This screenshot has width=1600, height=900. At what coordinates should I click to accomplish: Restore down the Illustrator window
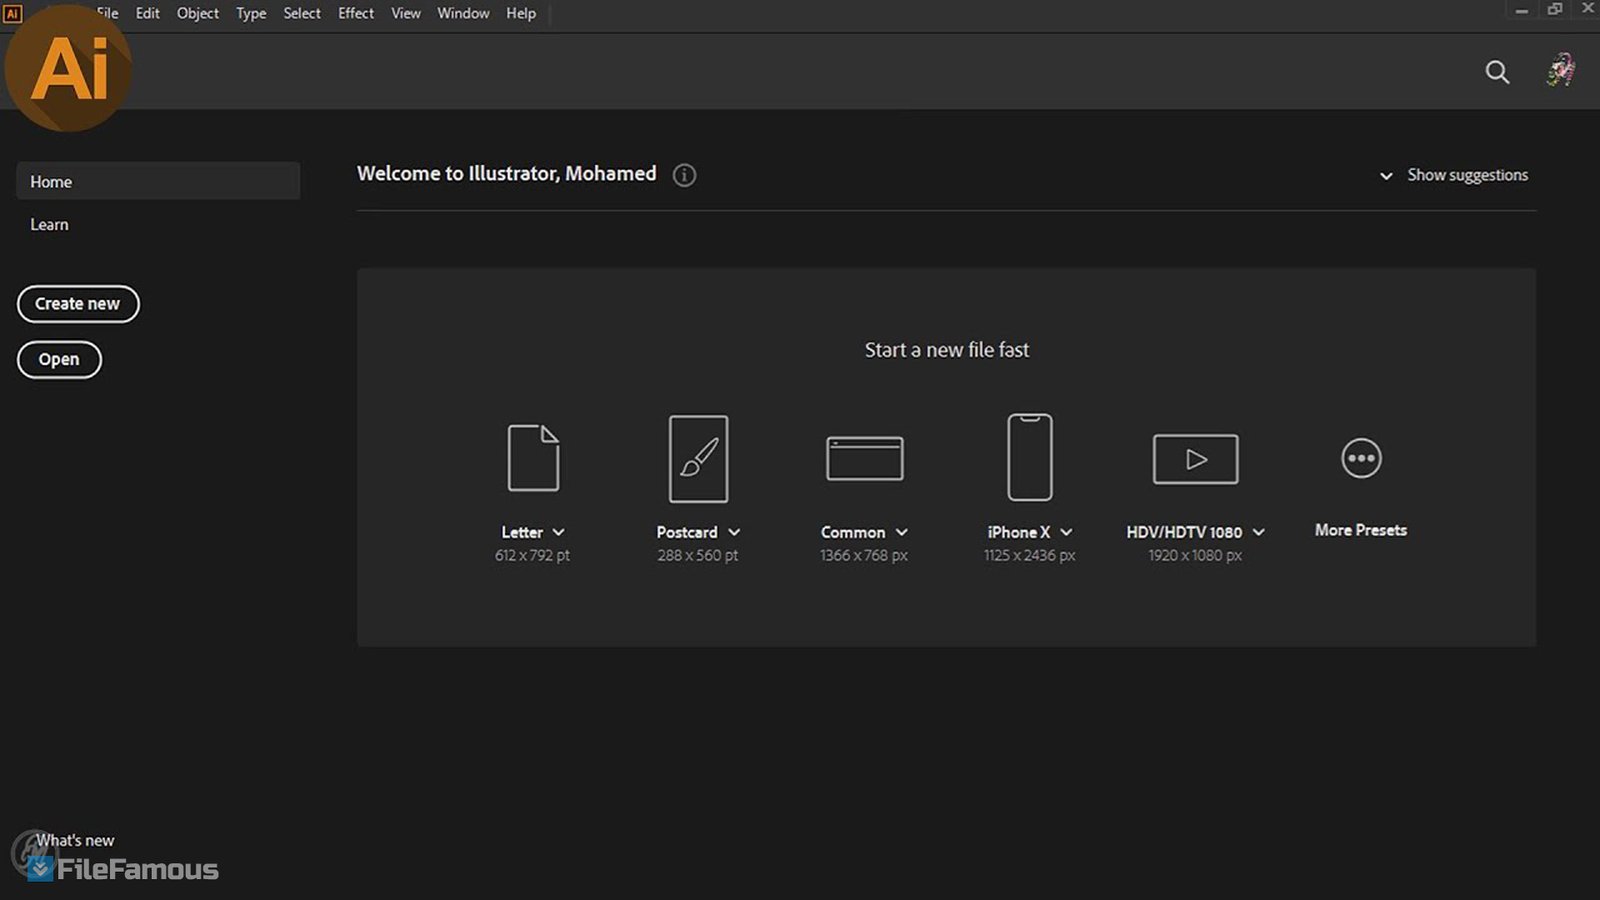click(1555, 9)
